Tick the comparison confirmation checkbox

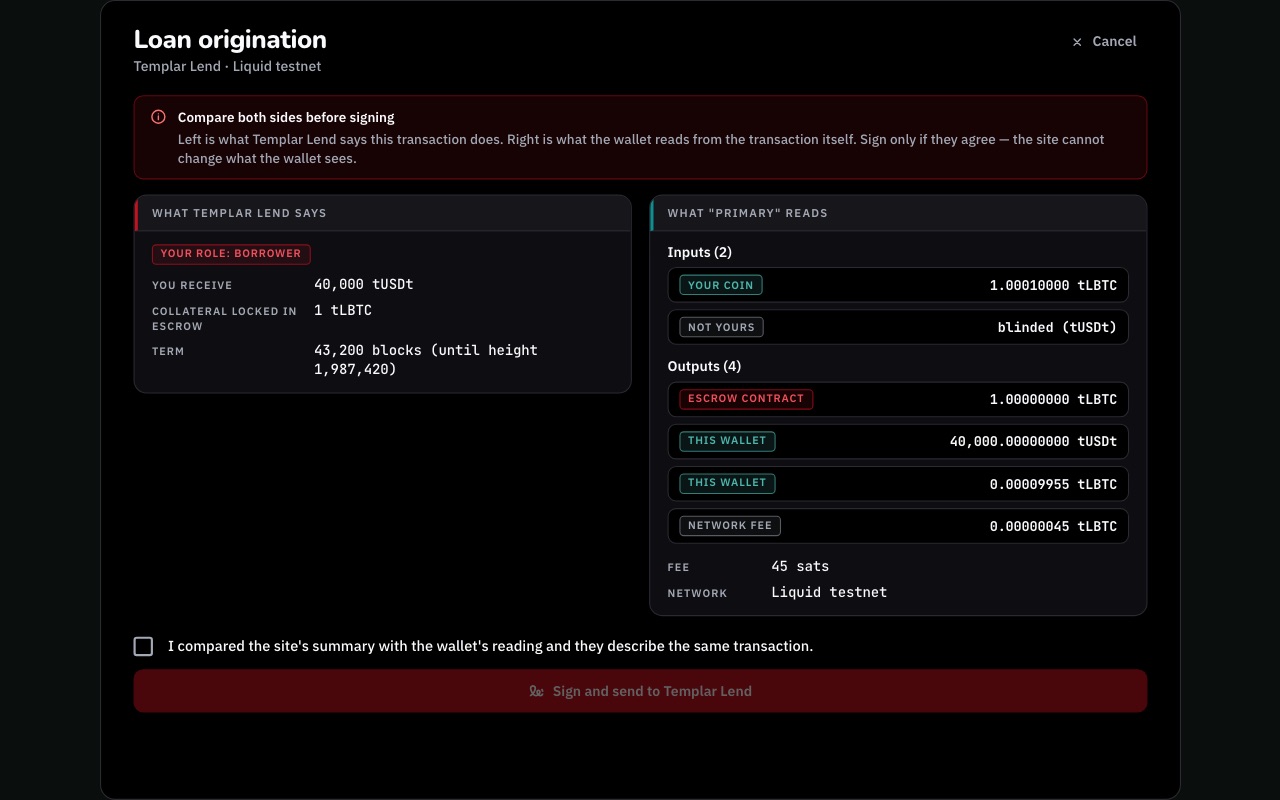[144, 646]
